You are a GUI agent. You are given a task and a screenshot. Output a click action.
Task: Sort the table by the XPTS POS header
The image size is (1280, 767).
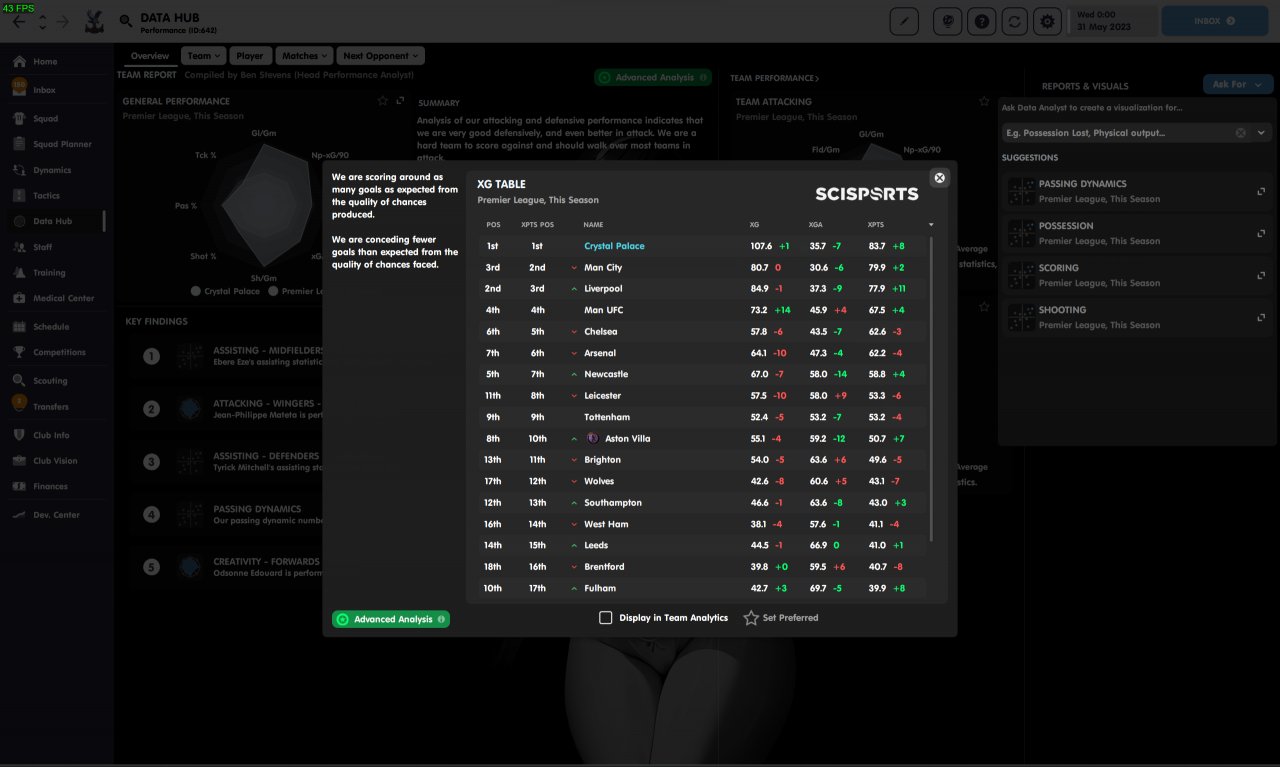click(x=537, y=225)
